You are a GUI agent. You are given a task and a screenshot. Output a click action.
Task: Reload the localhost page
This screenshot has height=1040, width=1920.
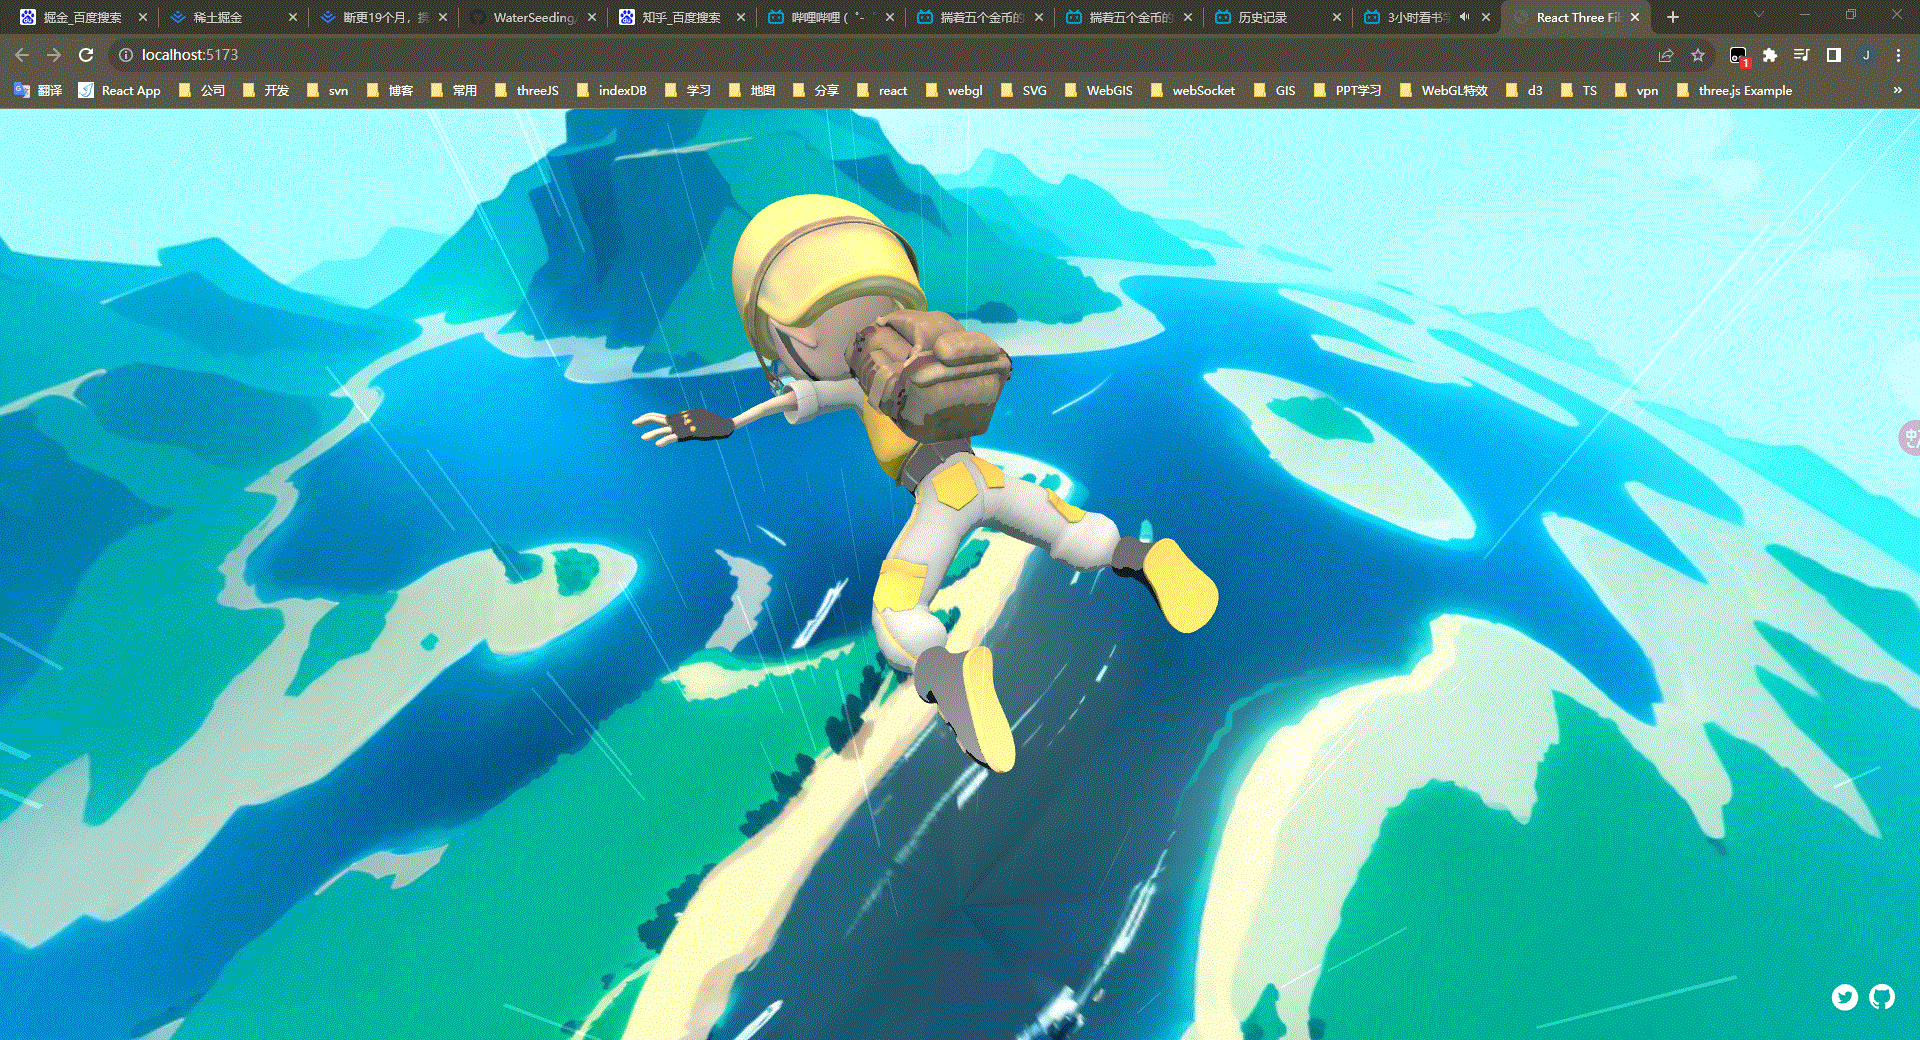click(86, 55)
